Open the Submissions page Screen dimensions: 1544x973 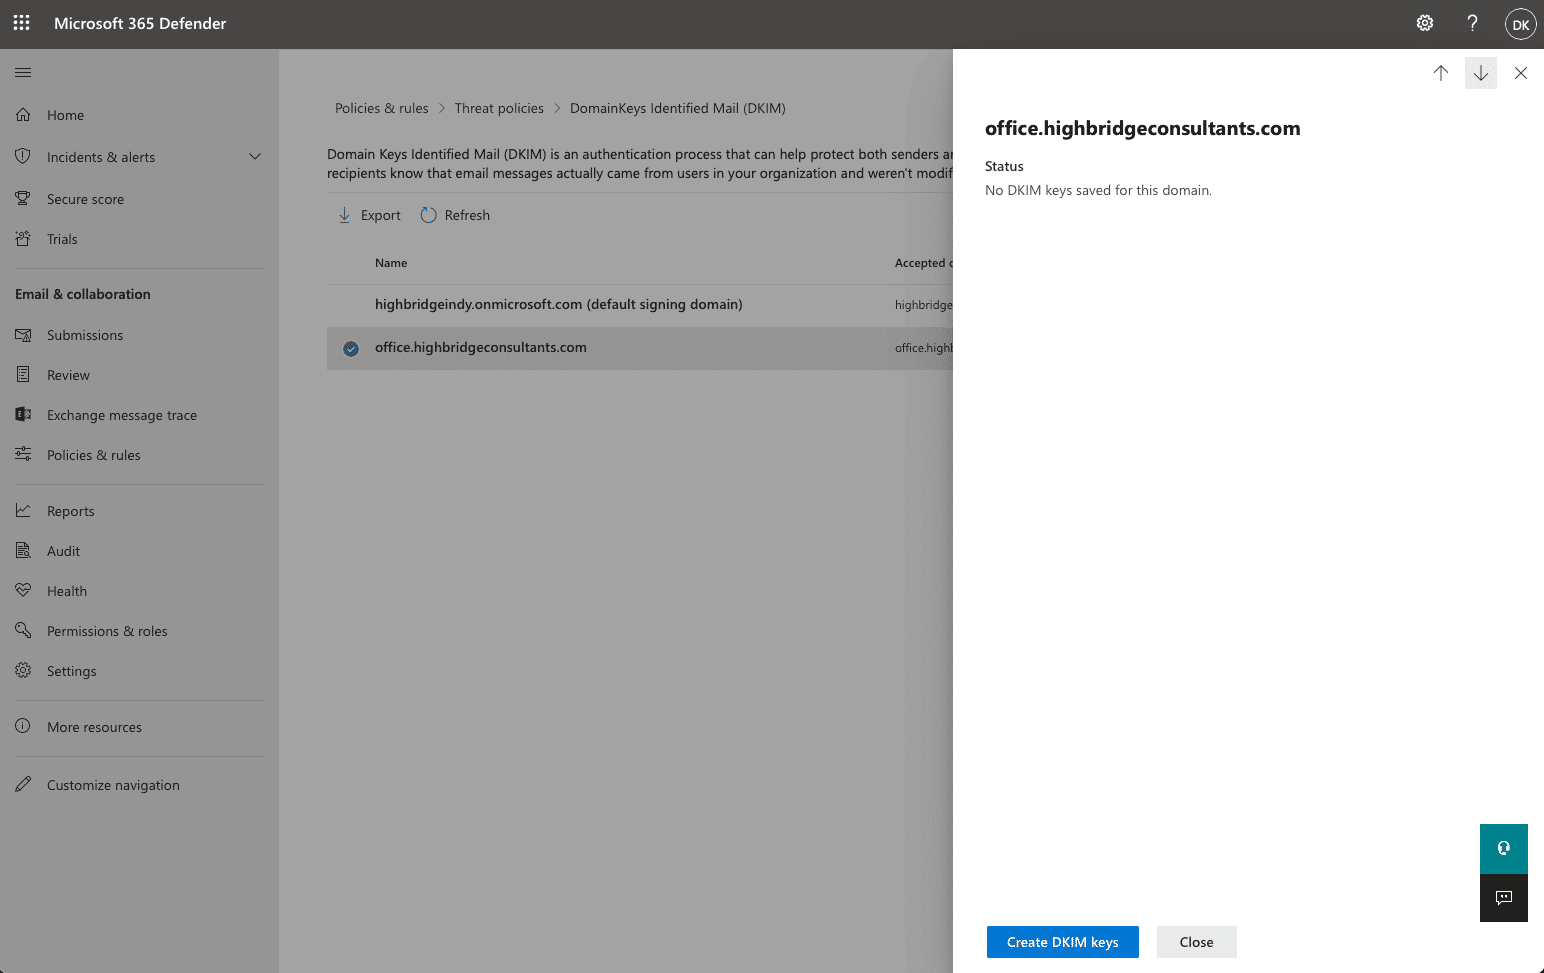click(x=85, y=334)
